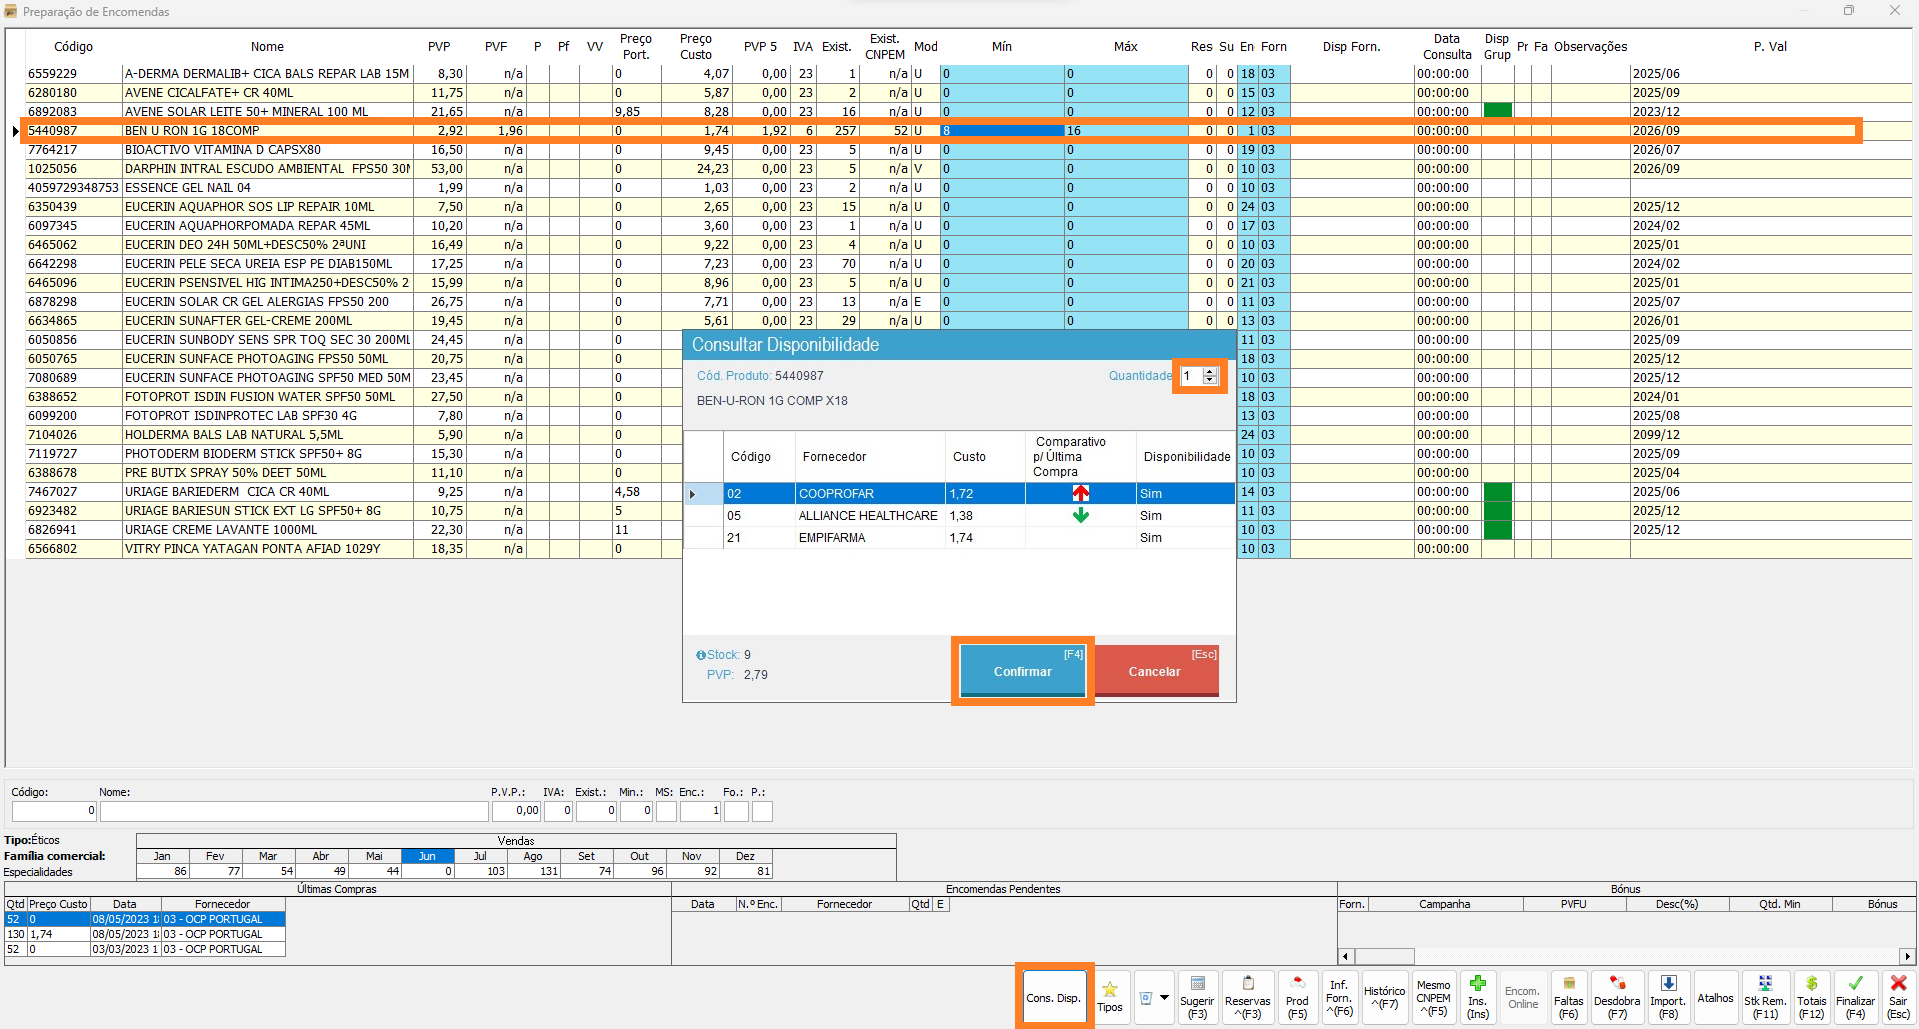Click the Sugerir (F3) calculator button
Image resolution: width=1919 pixels, height=1029 pixels.
point(1197,997)
